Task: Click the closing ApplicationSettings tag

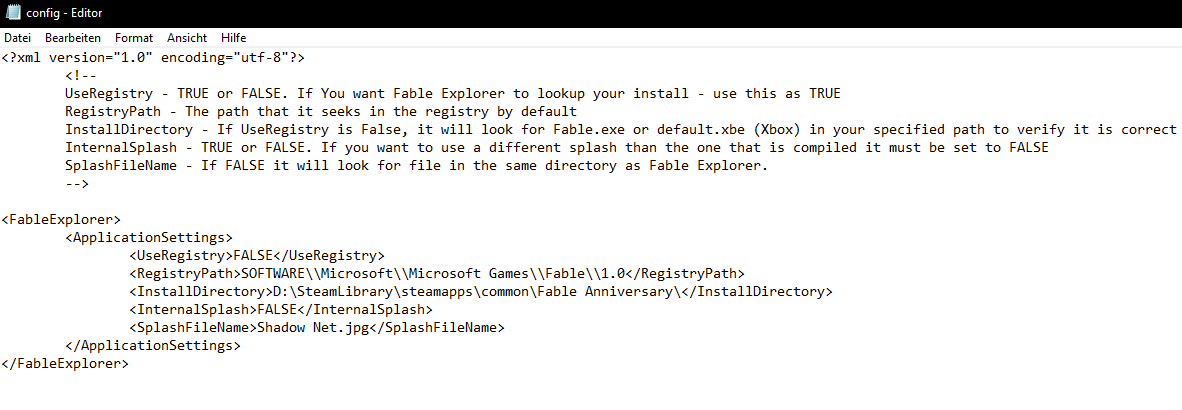Action: pyautogui.click(x=152, y=345)
